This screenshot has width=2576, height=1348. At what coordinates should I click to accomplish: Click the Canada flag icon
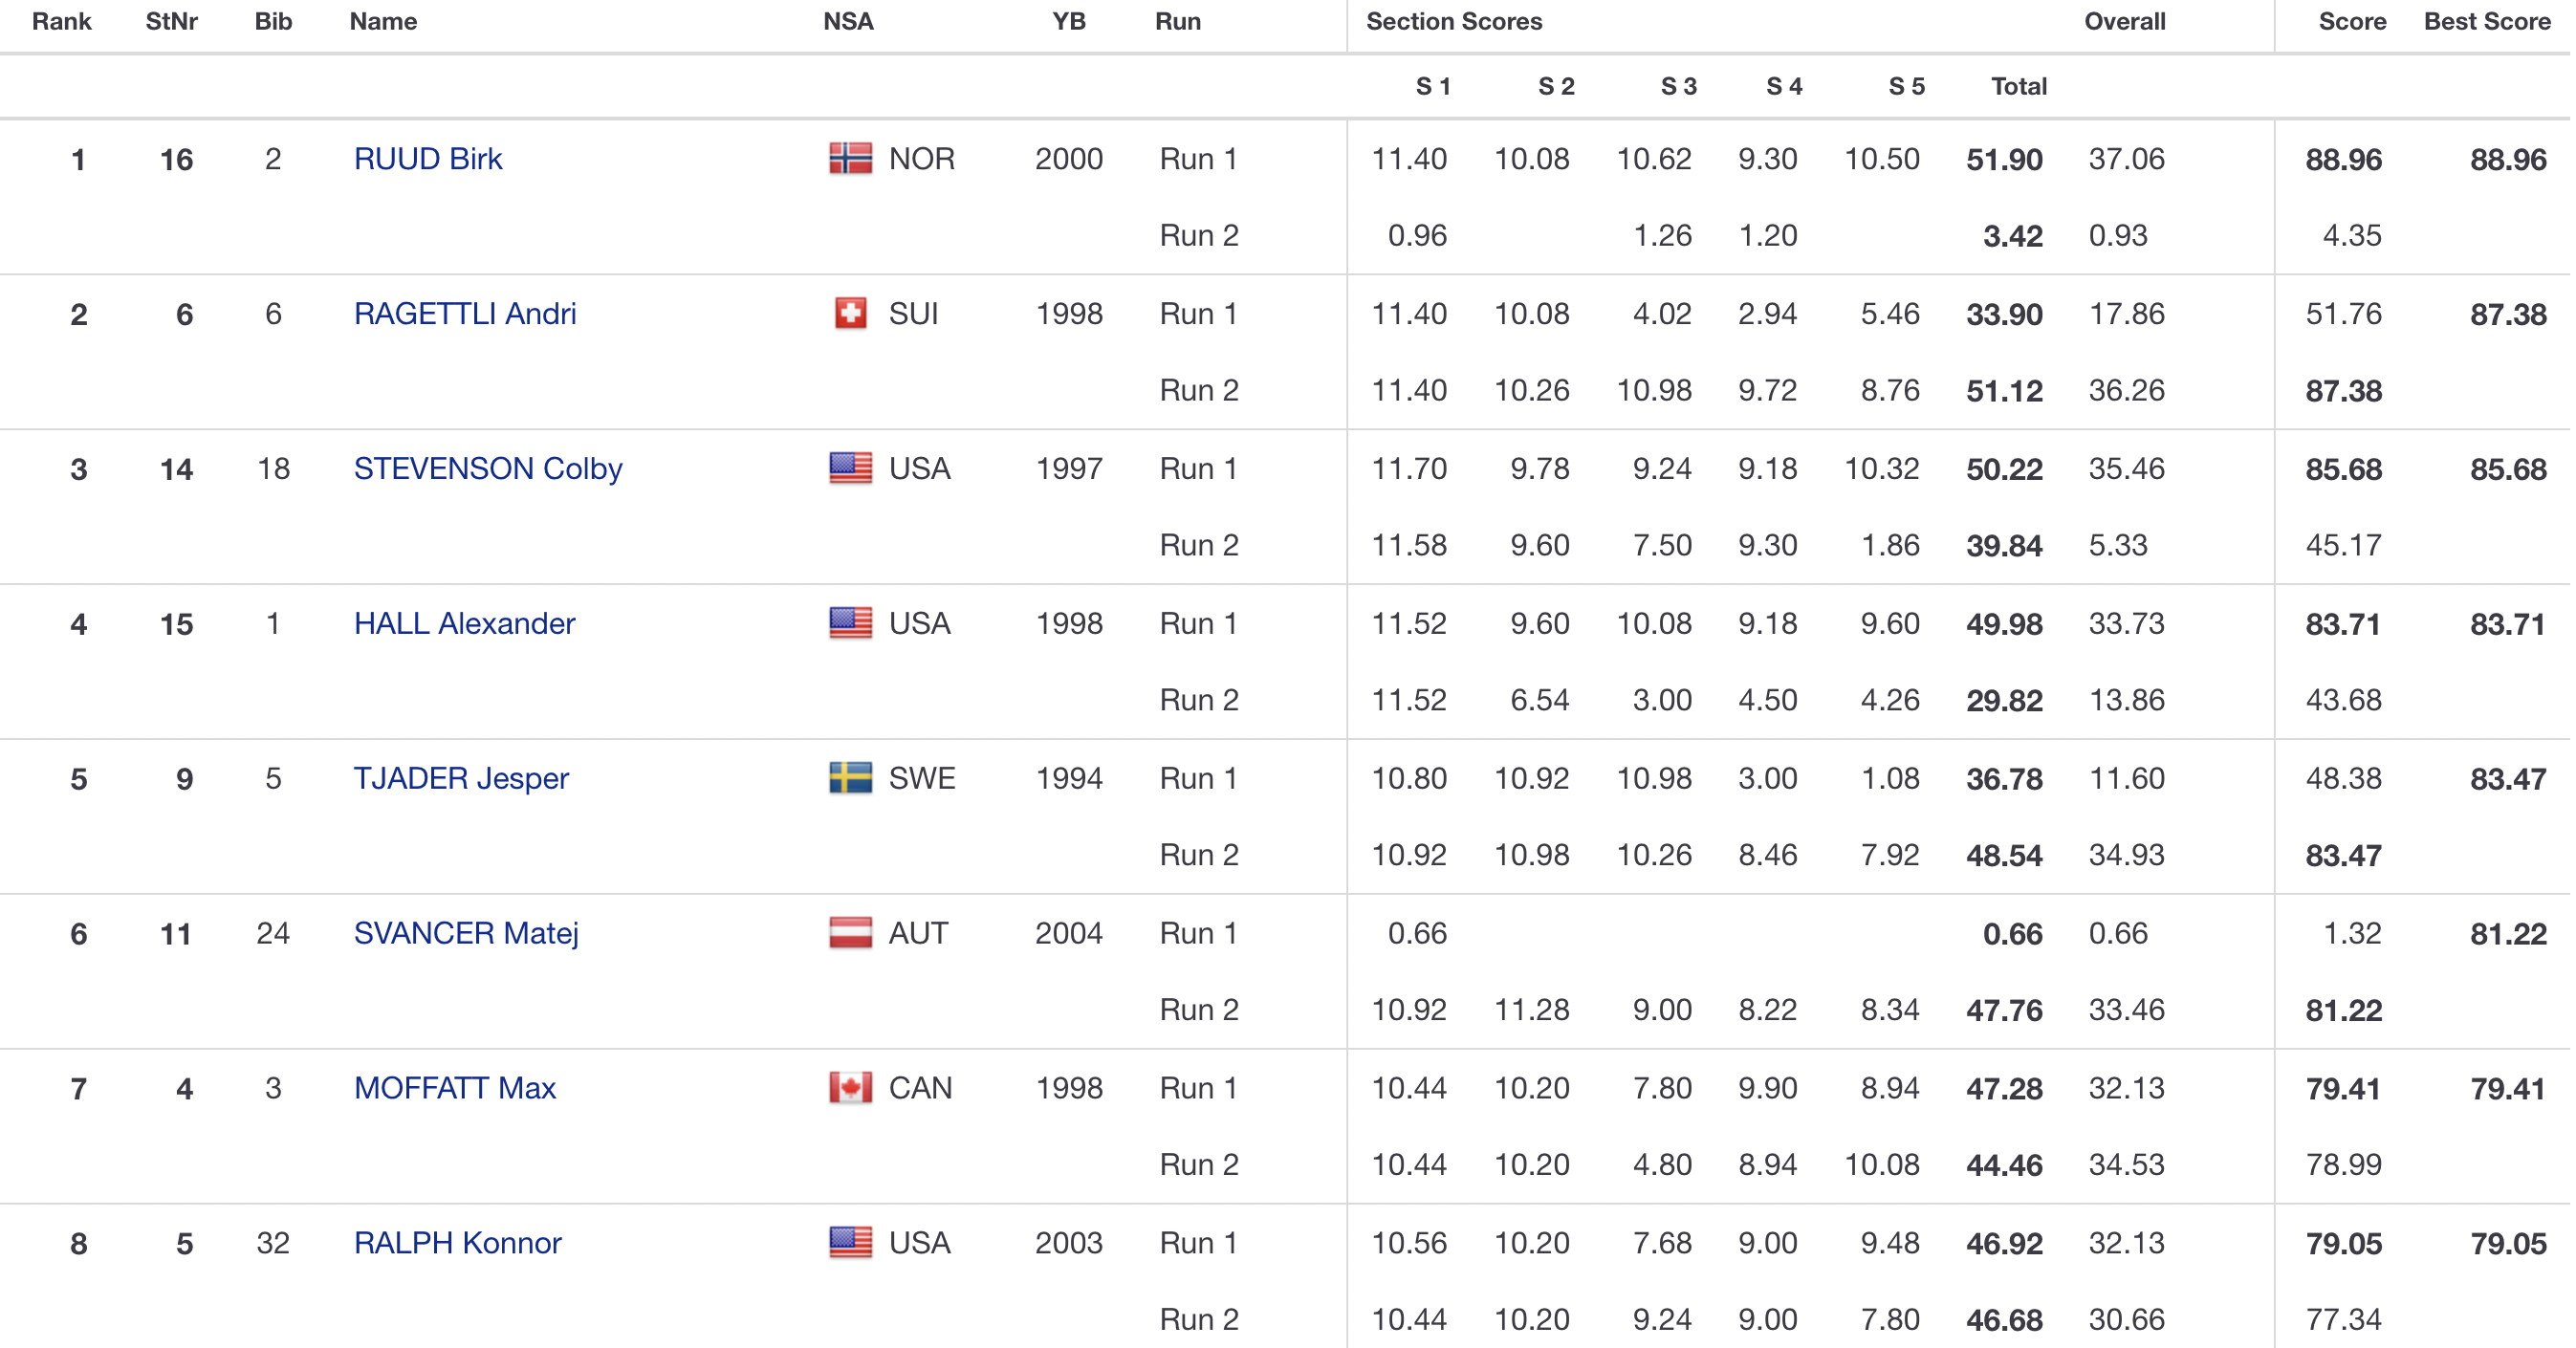[x=850, y=1088]
